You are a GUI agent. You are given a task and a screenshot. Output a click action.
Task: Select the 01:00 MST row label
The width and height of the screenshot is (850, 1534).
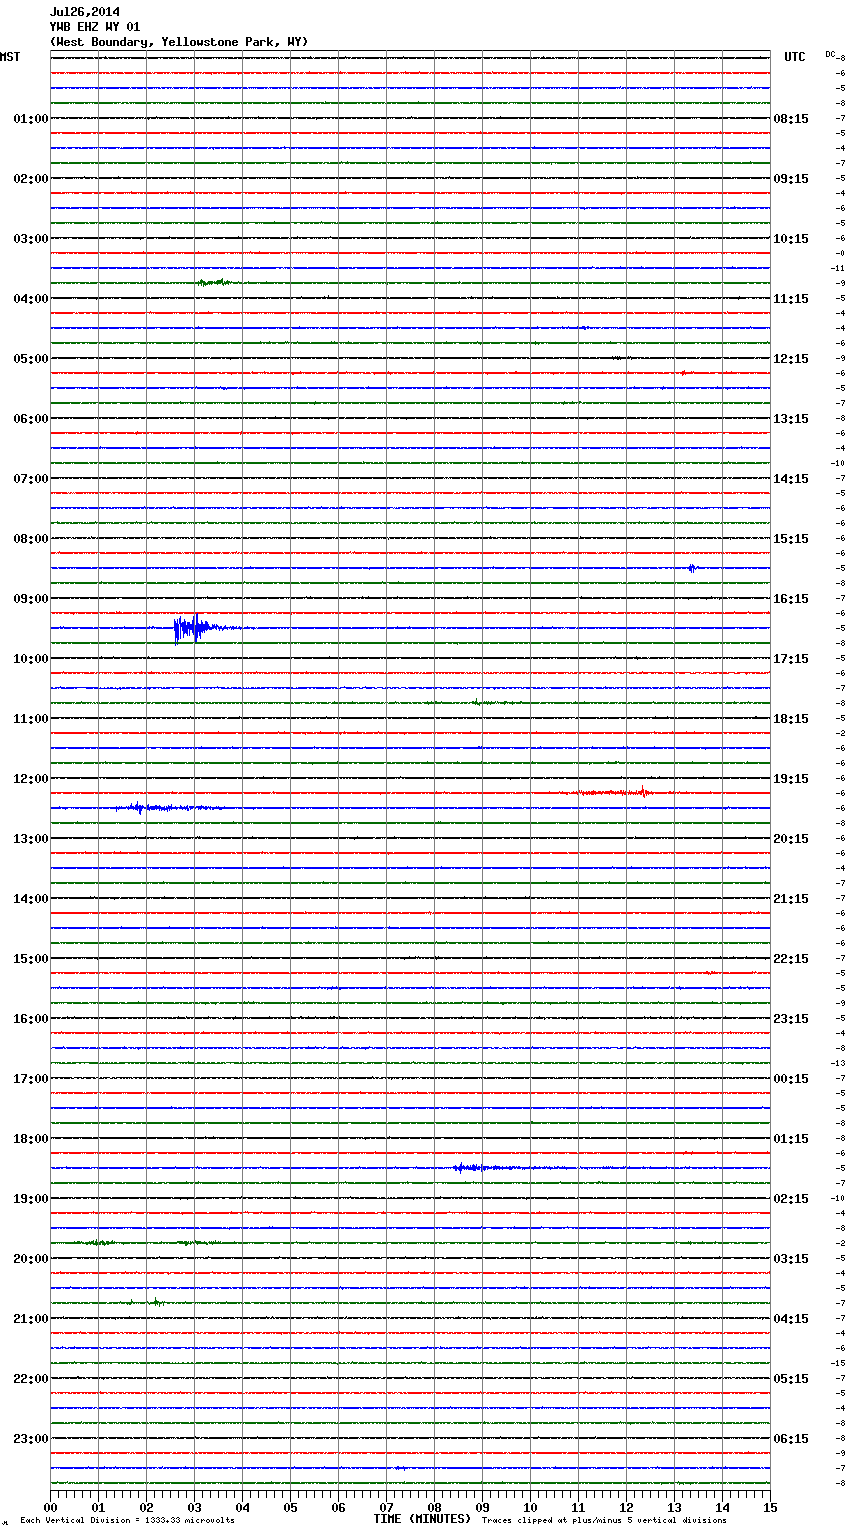click(31, 119)
